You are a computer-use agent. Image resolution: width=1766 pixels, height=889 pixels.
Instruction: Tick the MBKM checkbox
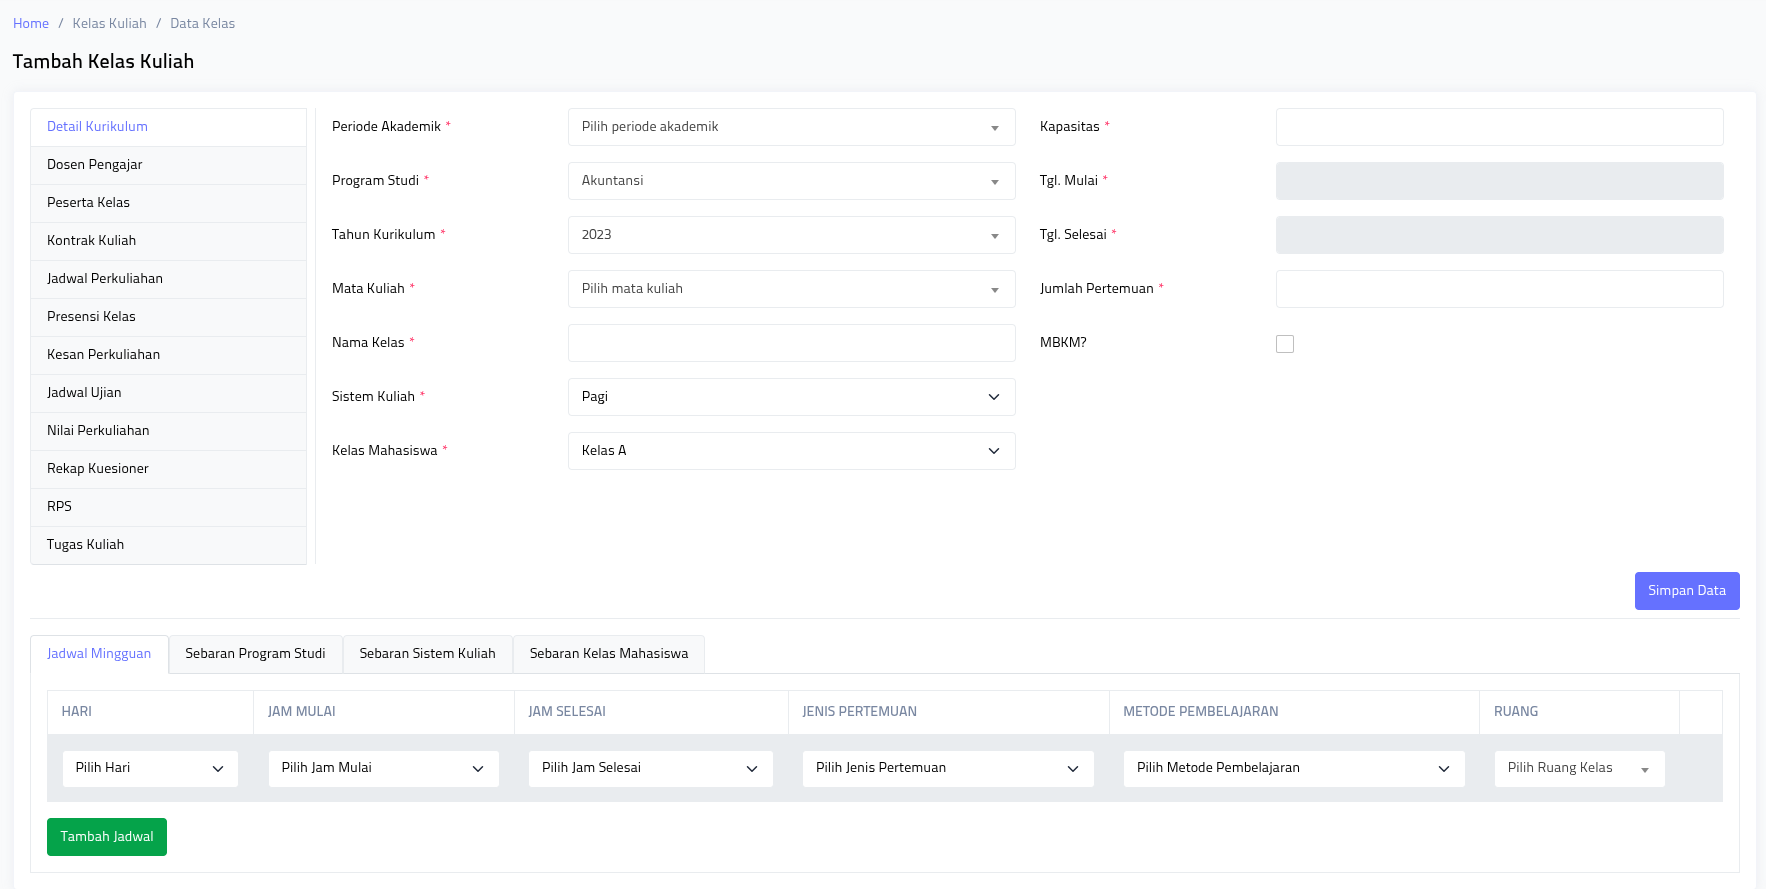point(1285,344)
